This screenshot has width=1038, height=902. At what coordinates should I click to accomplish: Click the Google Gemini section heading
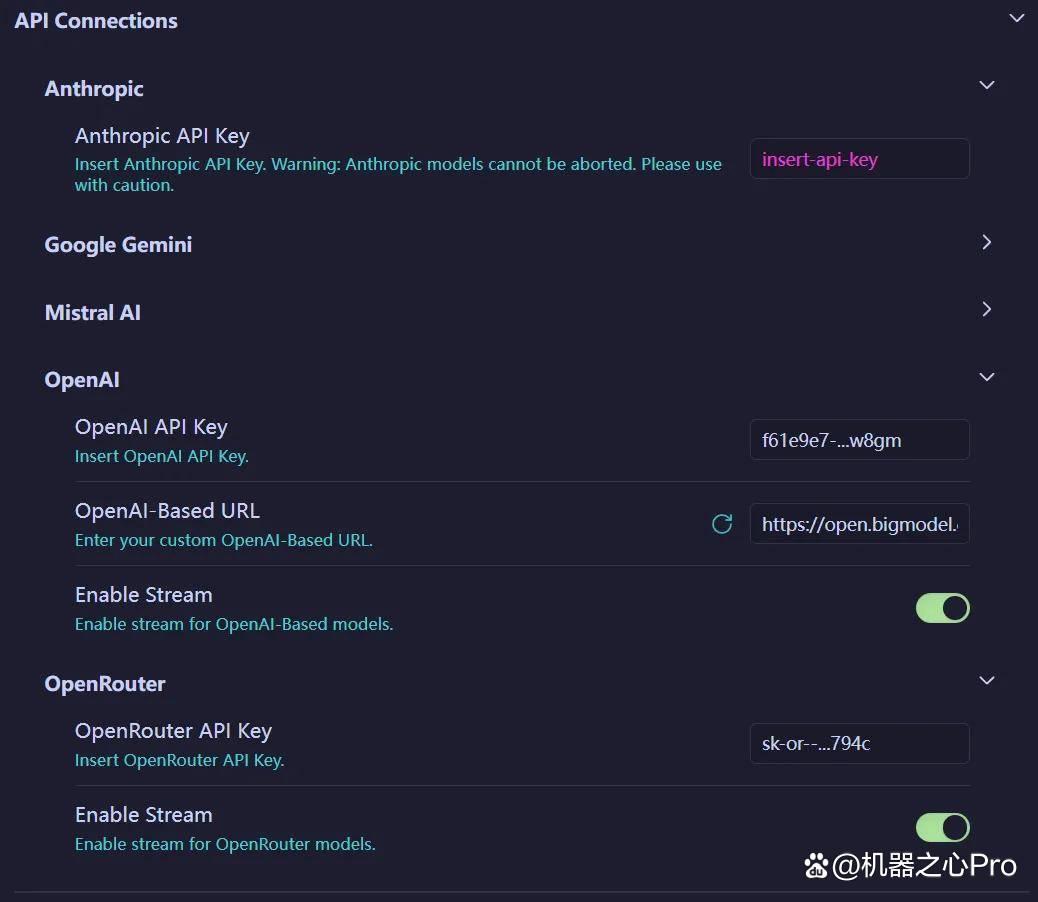(x=118, y=245)
